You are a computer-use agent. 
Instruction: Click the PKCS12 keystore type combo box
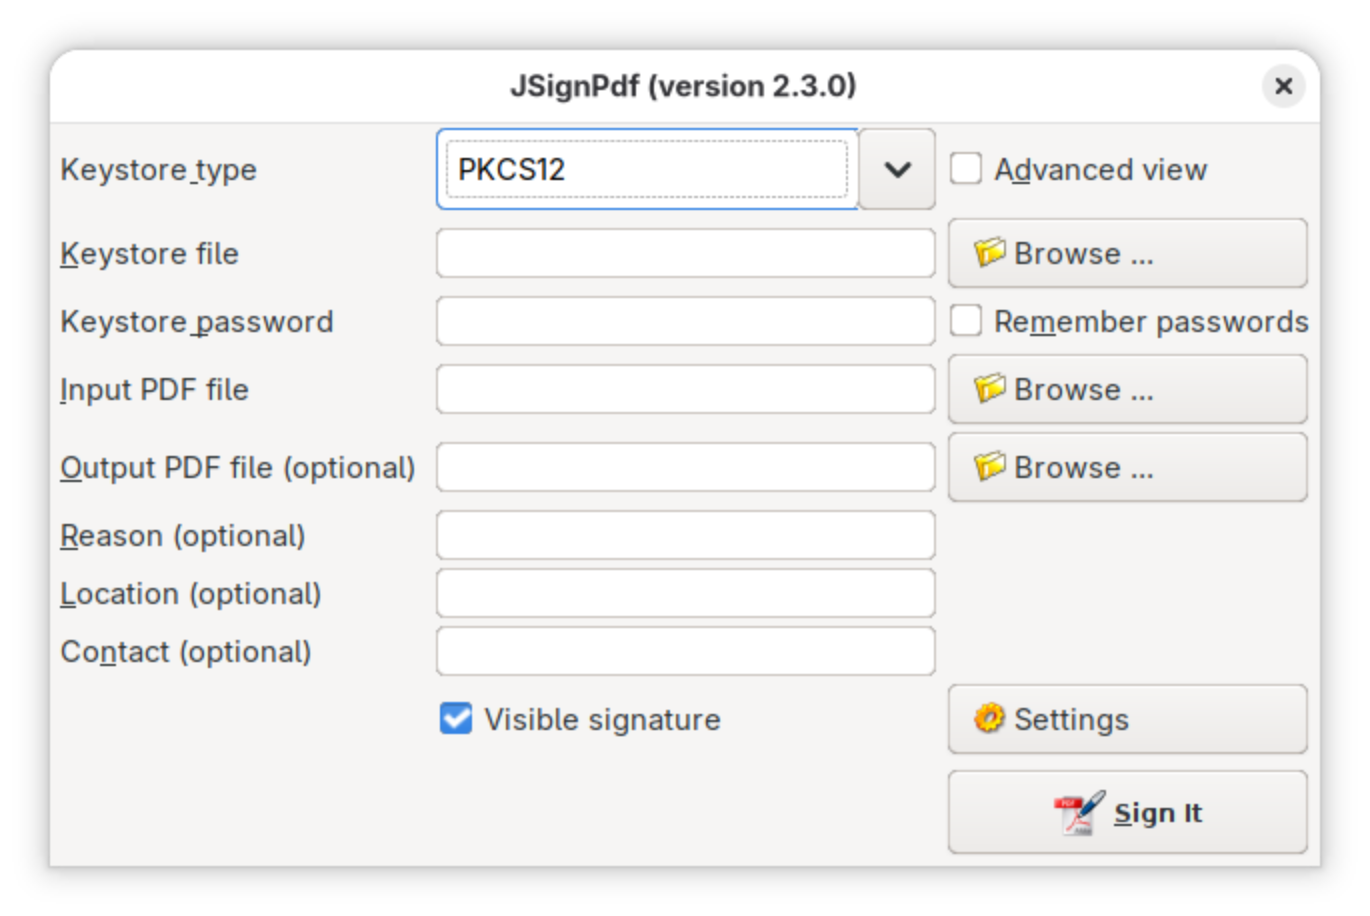646,169
